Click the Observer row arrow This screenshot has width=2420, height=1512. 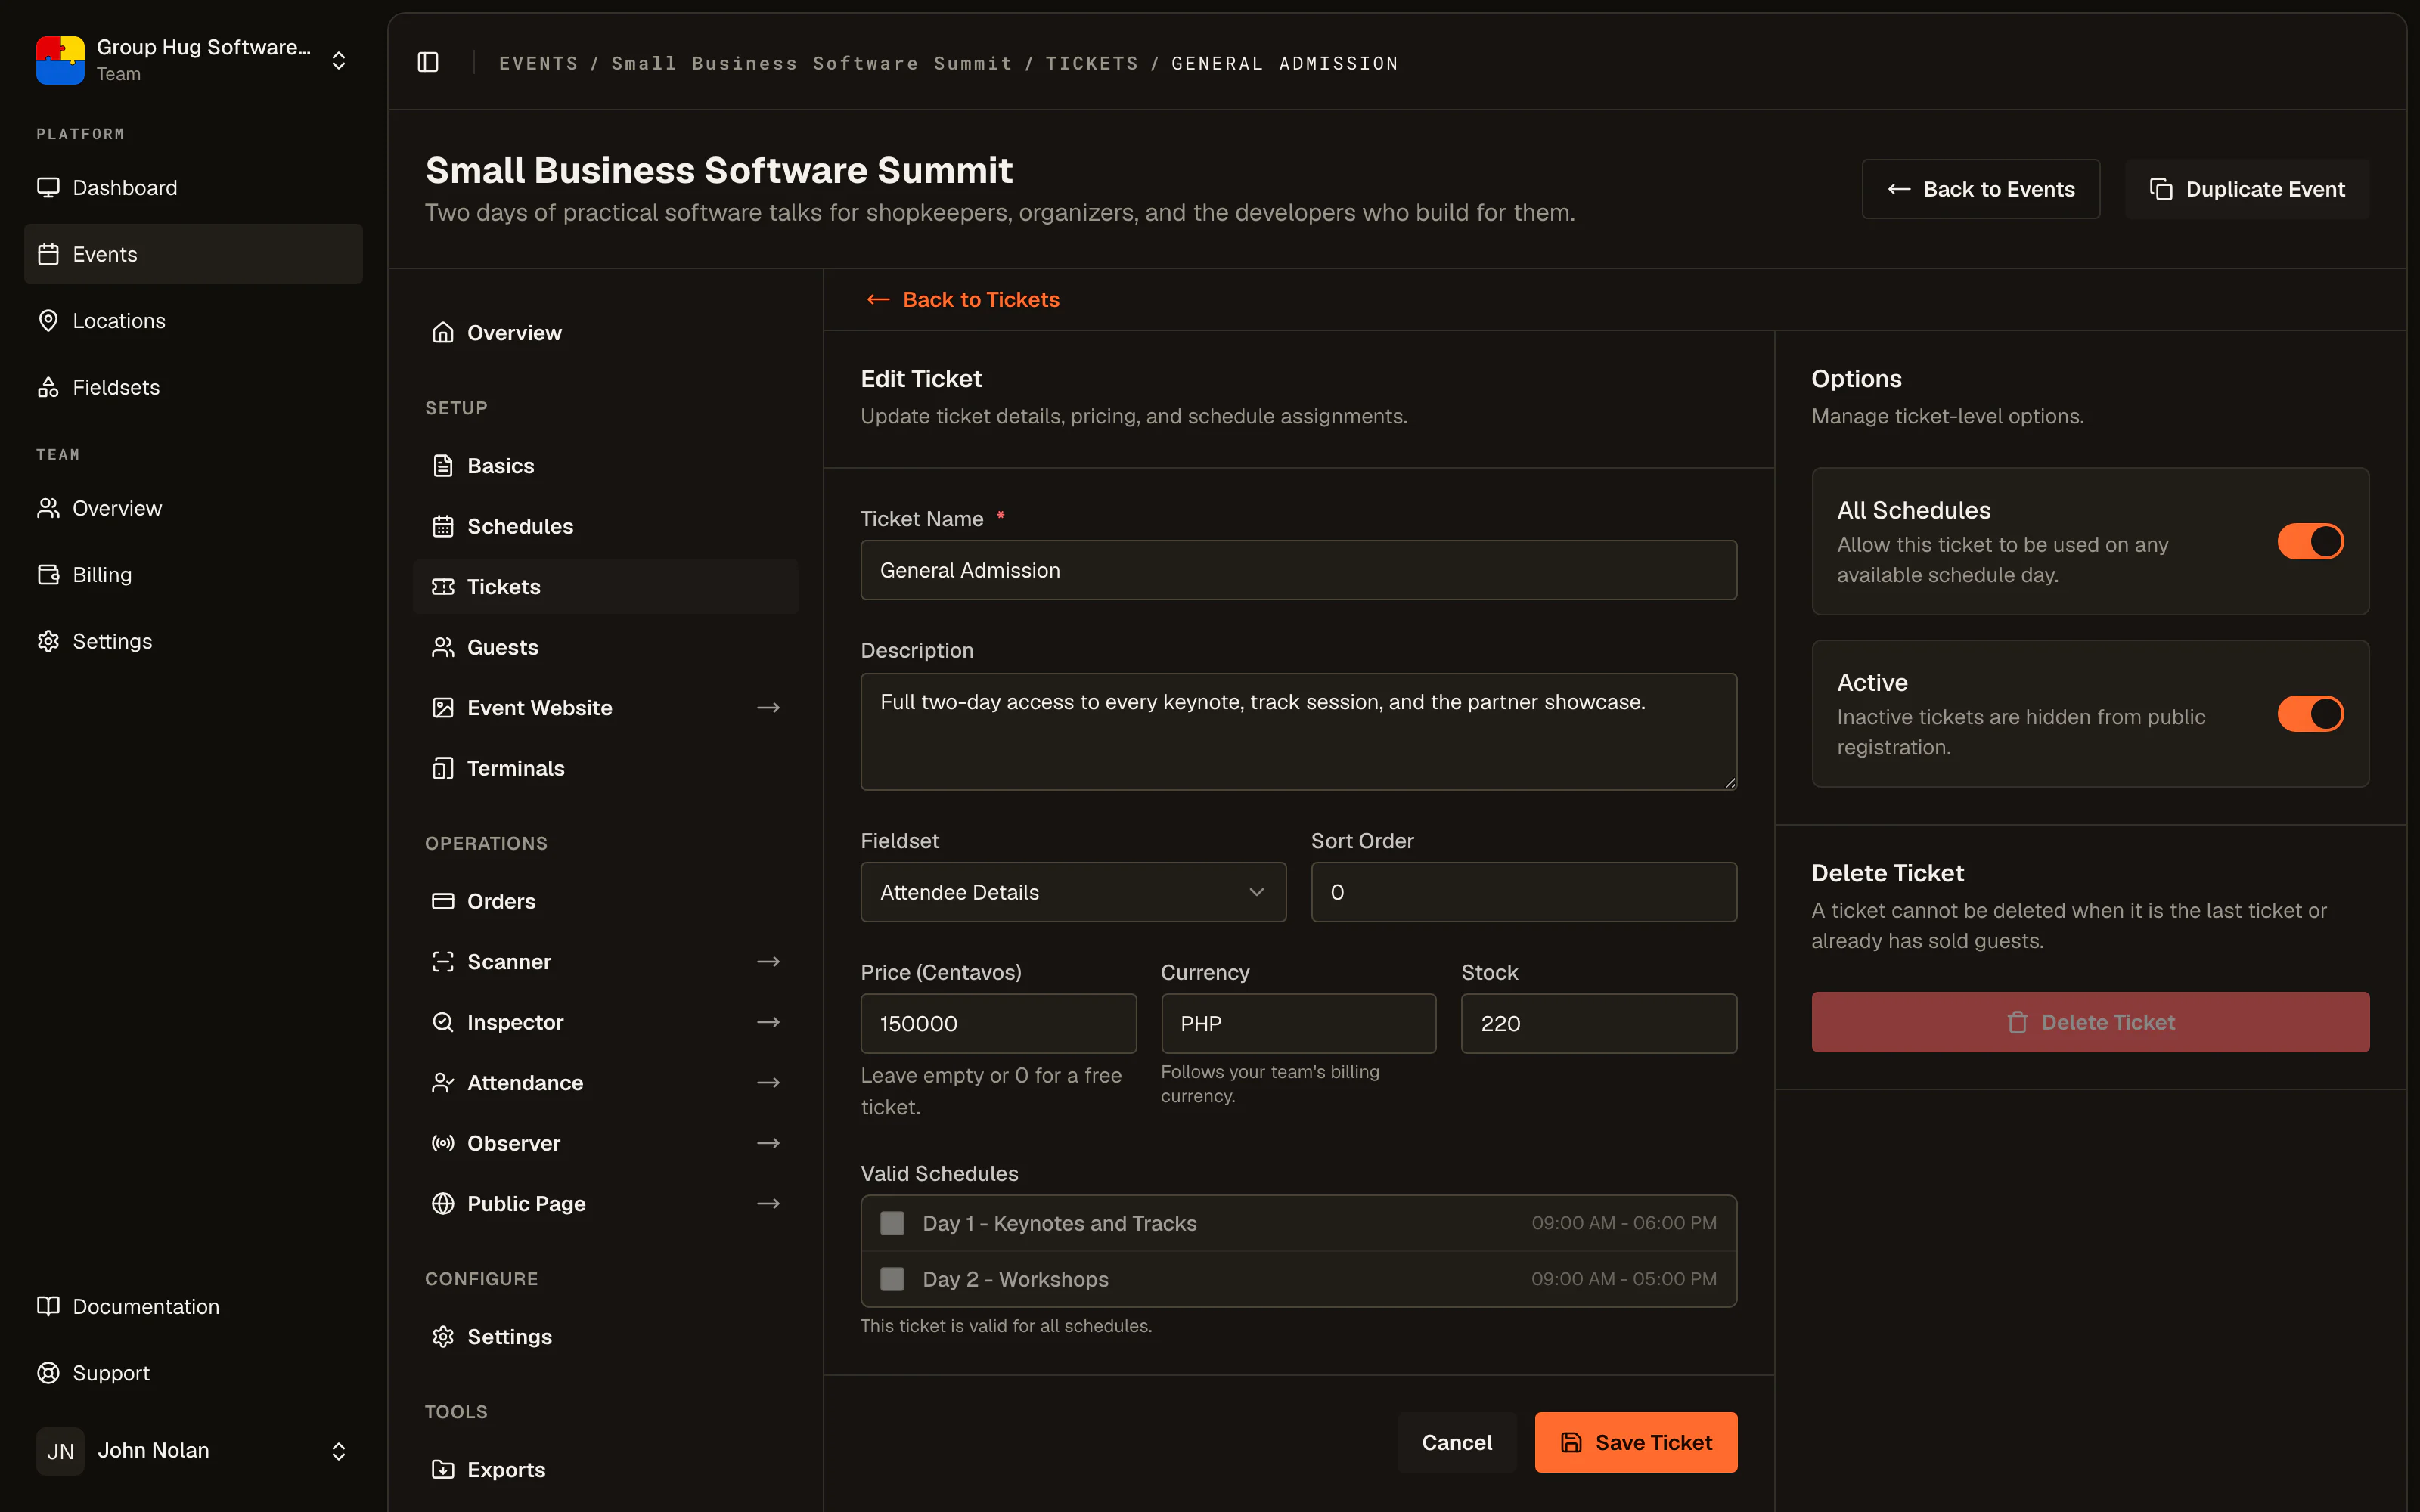(768, 1143)
